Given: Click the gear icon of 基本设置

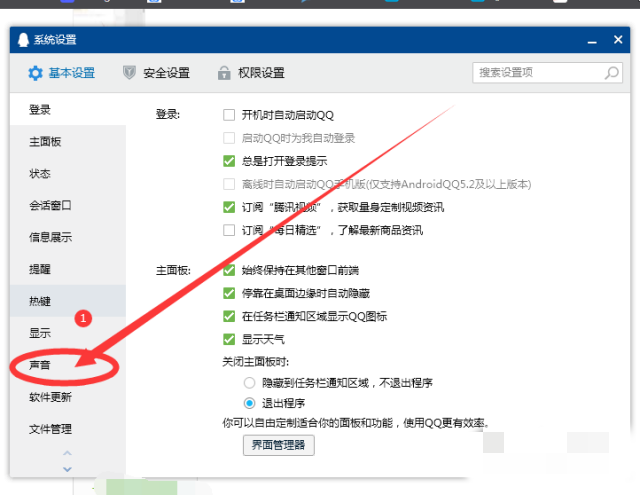Looking at the screenshot, I should tap(36, 73).
